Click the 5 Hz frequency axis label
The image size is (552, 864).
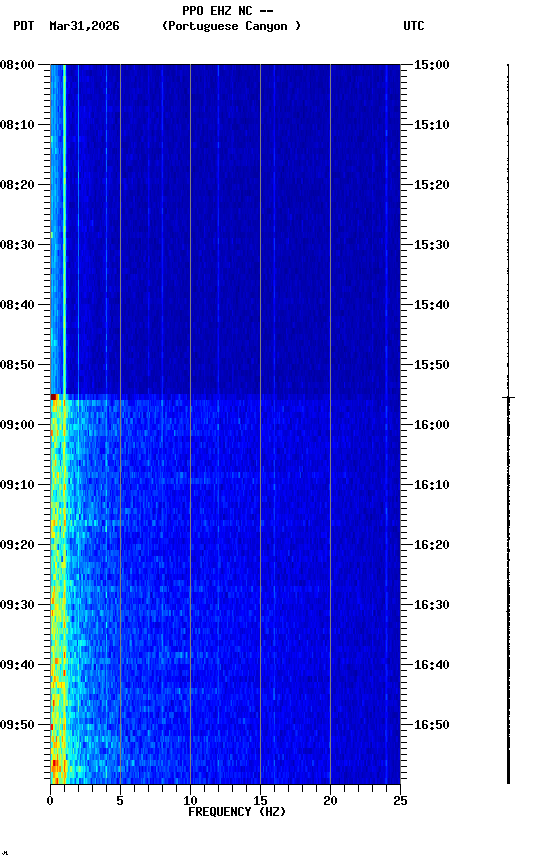[120, 801]
